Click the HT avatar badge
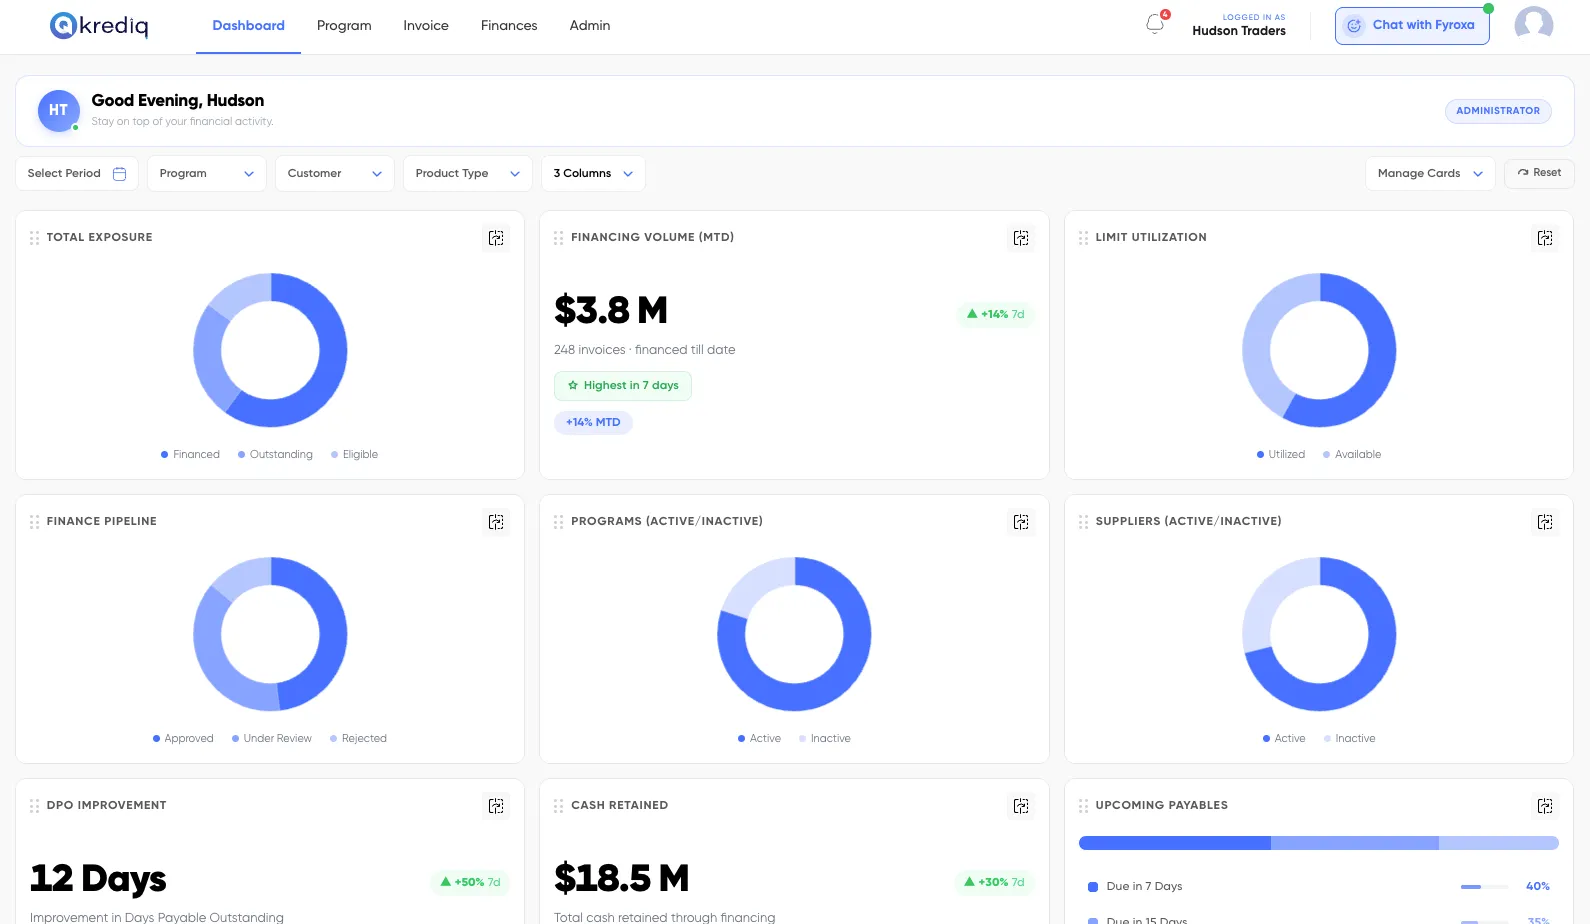The height and width of the screenshot is (924, 1590). click(x=58, y=110)
